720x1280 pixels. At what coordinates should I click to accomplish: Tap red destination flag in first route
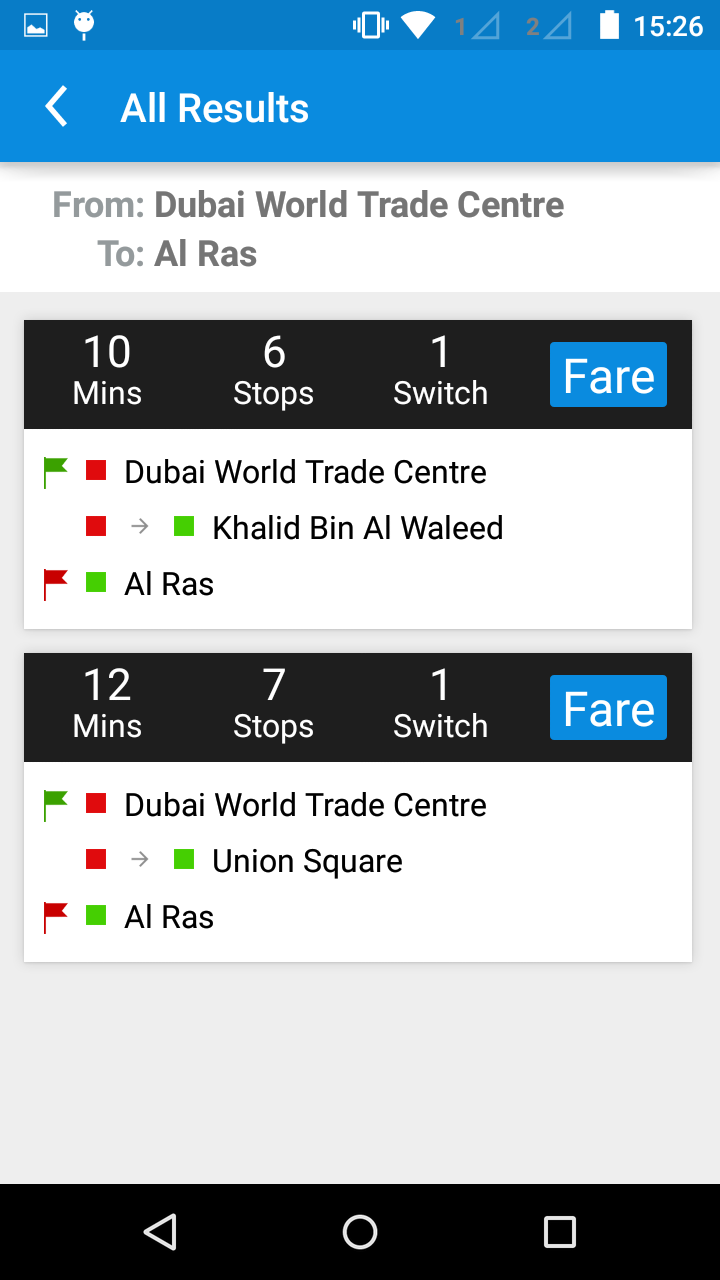tap(55, 584)
